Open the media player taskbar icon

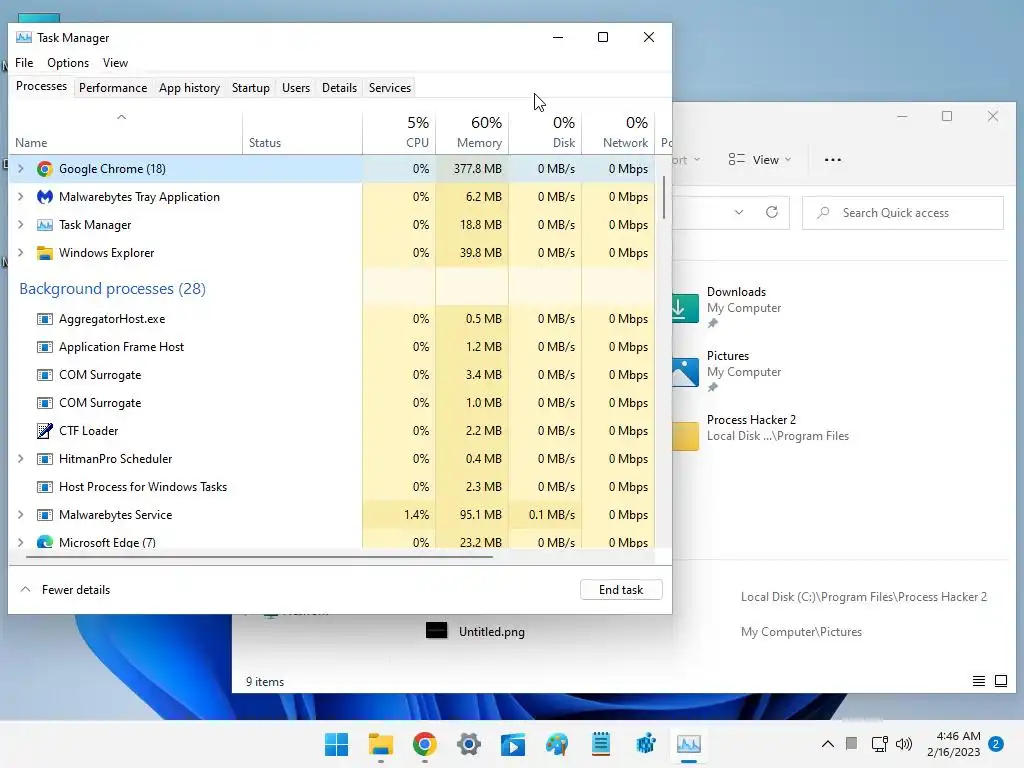coord(513,744)
